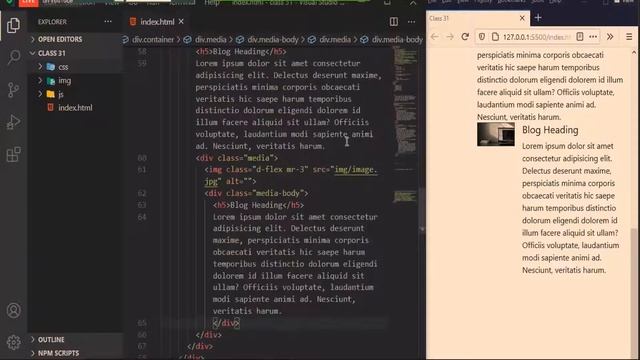The width and height of the screenshot is (640, 360).
Task: Open index.html in the file tree
Action: tap(75, 108)
